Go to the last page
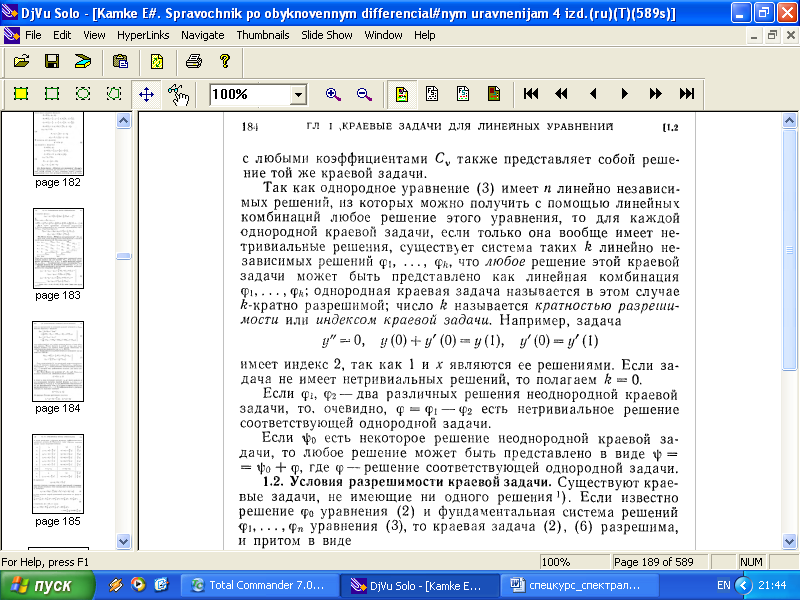 click(x=687, y=94)
